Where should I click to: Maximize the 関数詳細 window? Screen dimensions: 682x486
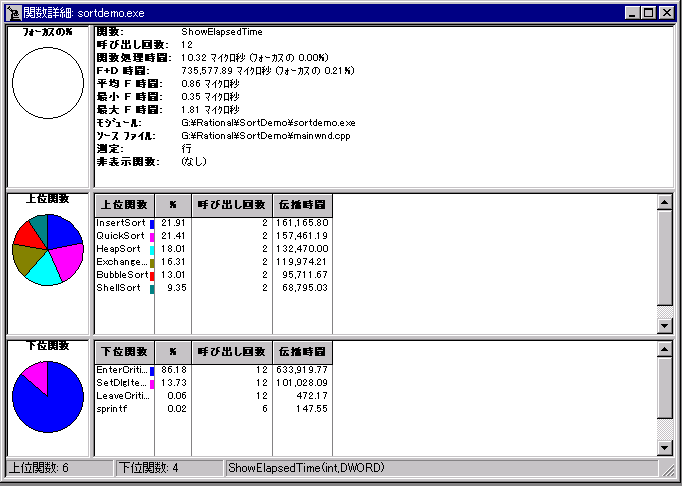(x=650, y=13)
